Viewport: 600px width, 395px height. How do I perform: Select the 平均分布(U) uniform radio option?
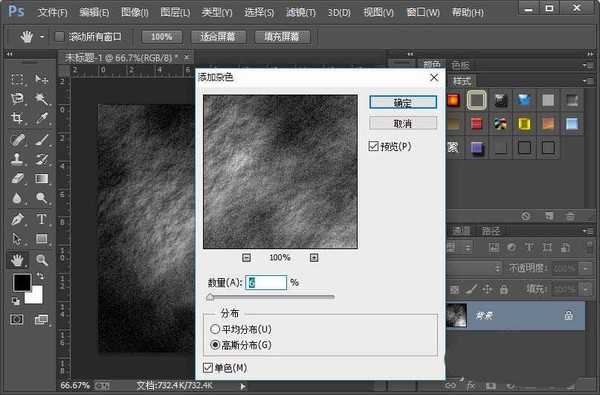[215, 329]
